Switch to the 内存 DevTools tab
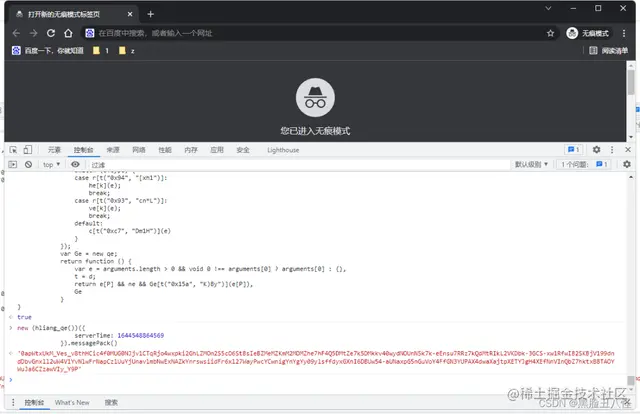Viewport: 640px width, 414px height. tap(191, 150)
